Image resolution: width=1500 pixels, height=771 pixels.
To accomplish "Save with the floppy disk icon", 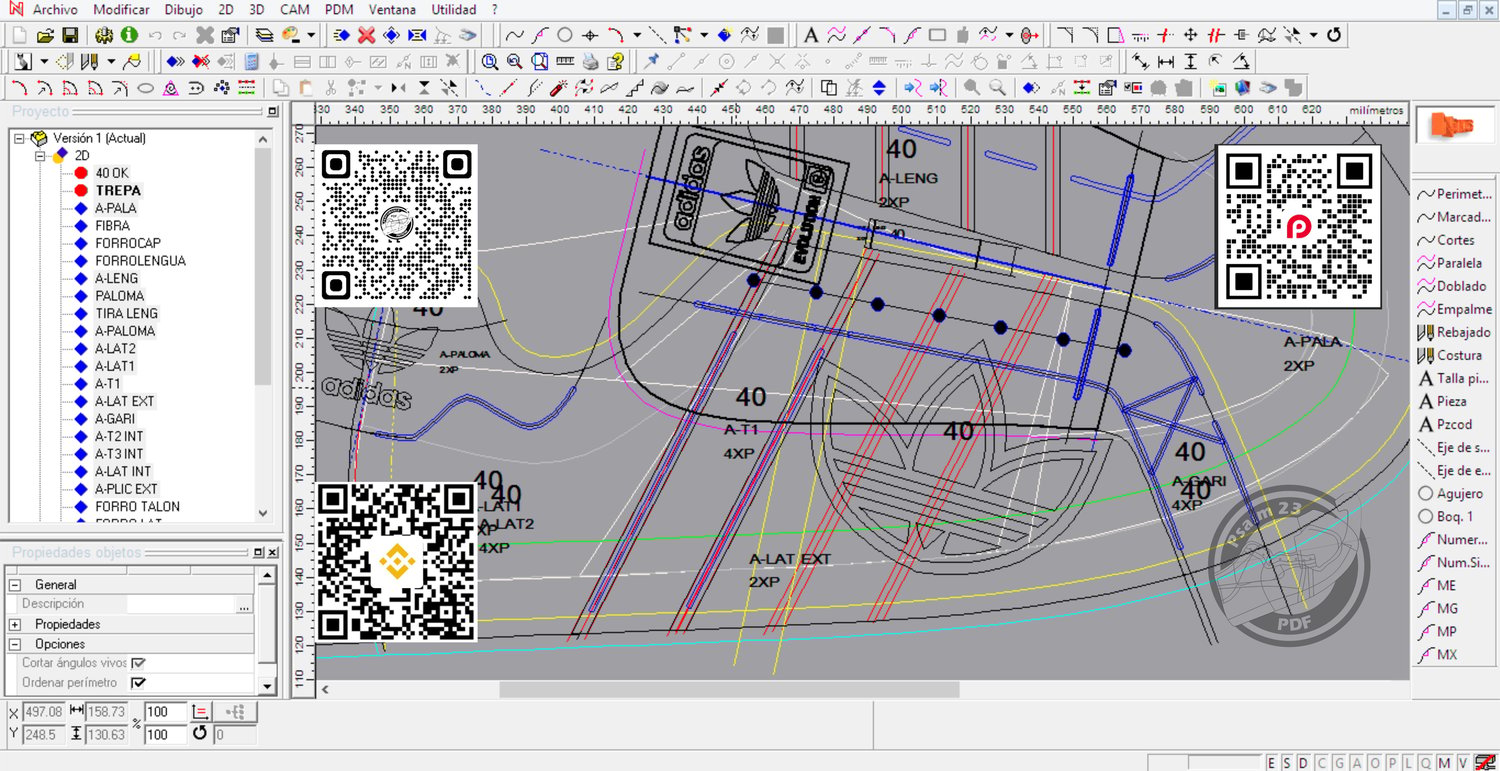I will (x=70, y=35).
